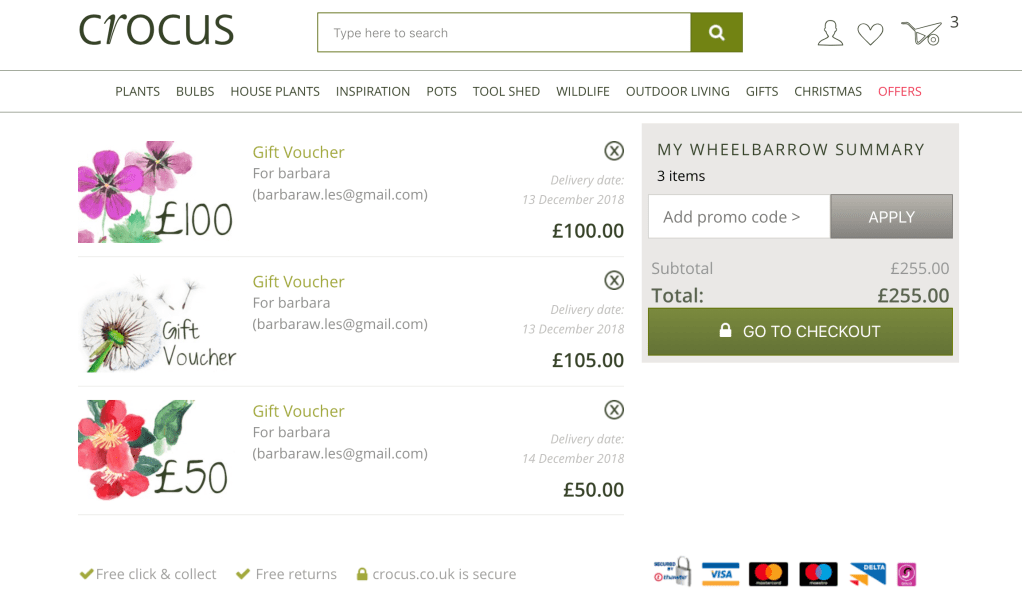Screen dimensions: 1022x611
Task: Select the Christmas menu item
Action: tap(828, 91)
